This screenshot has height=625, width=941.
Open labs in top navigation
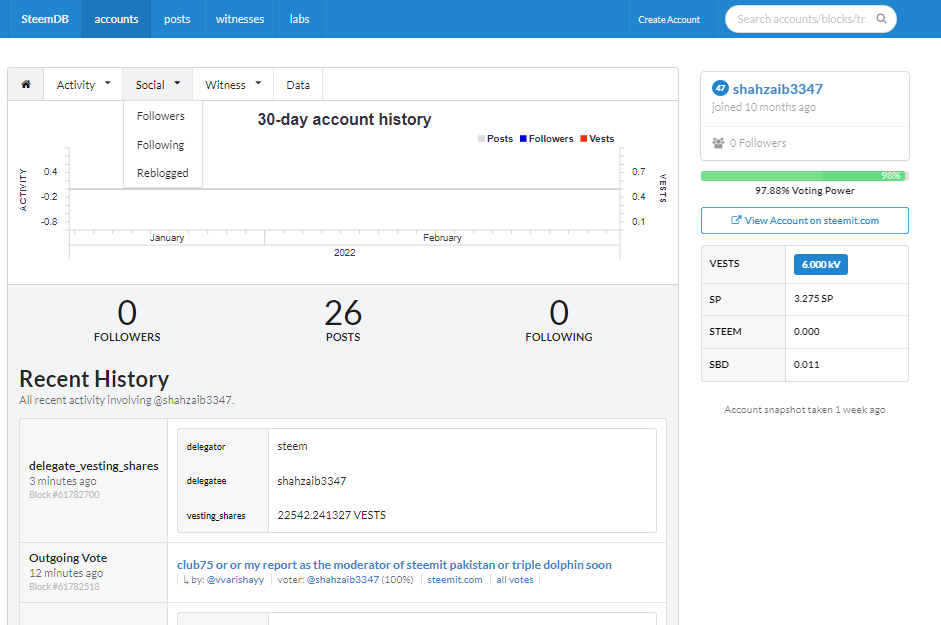tap(299, 19)
